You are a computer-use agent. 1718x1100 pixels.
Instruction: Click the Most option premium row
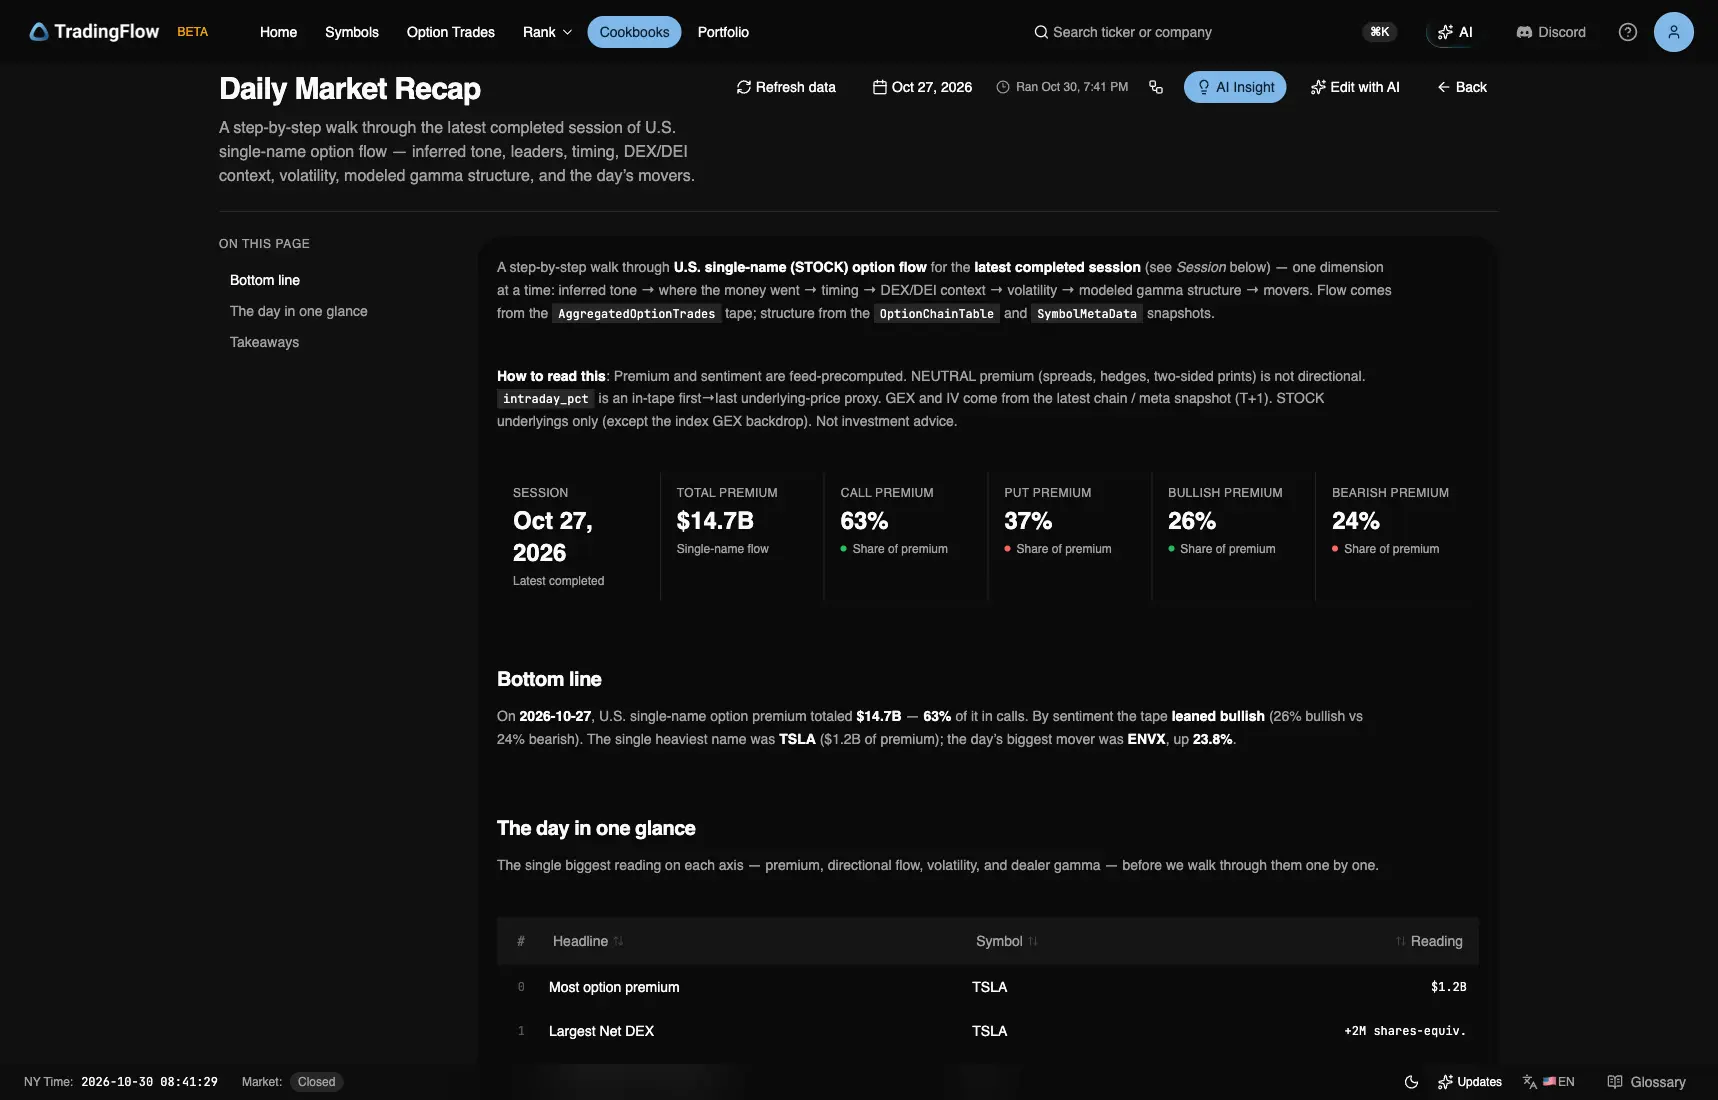987,987
